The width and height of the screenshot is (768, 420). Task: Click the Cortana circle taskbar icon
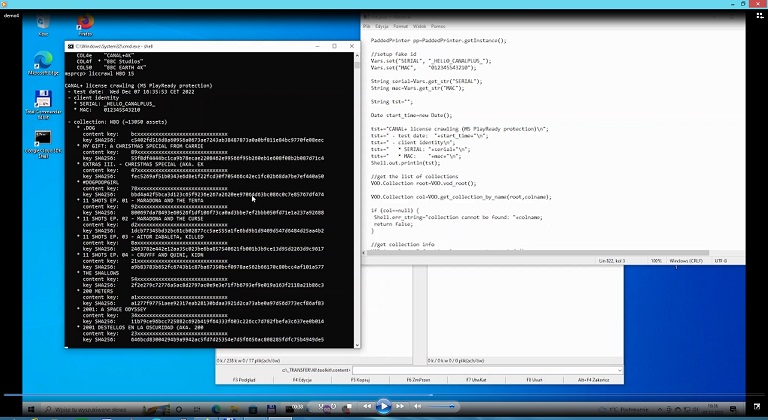point(179,409)
